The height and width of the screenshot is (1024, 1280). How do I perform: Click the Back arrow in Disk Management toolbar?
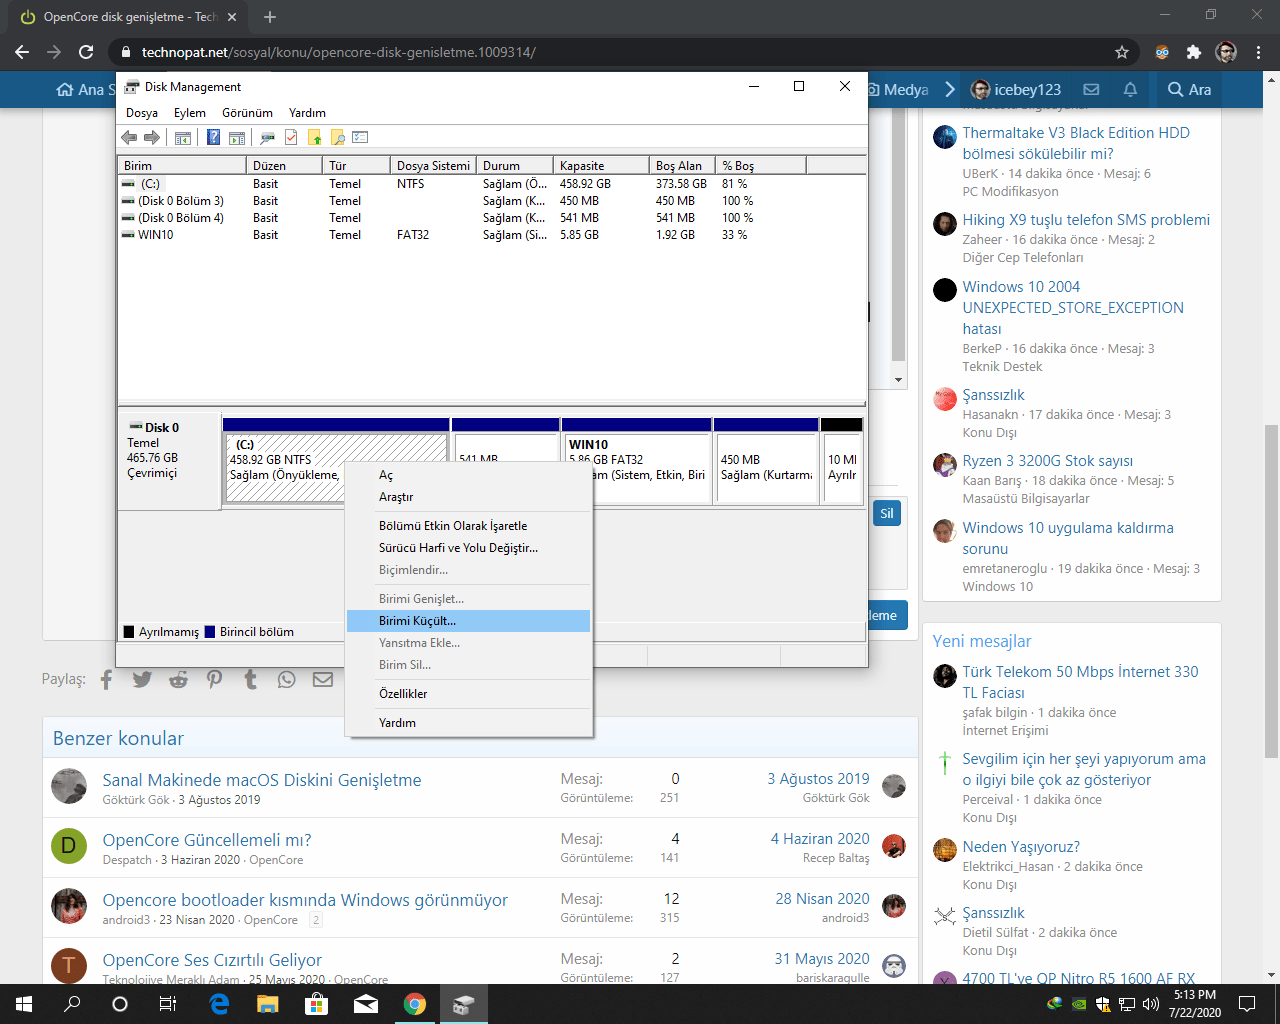click(x=129, y=137)
